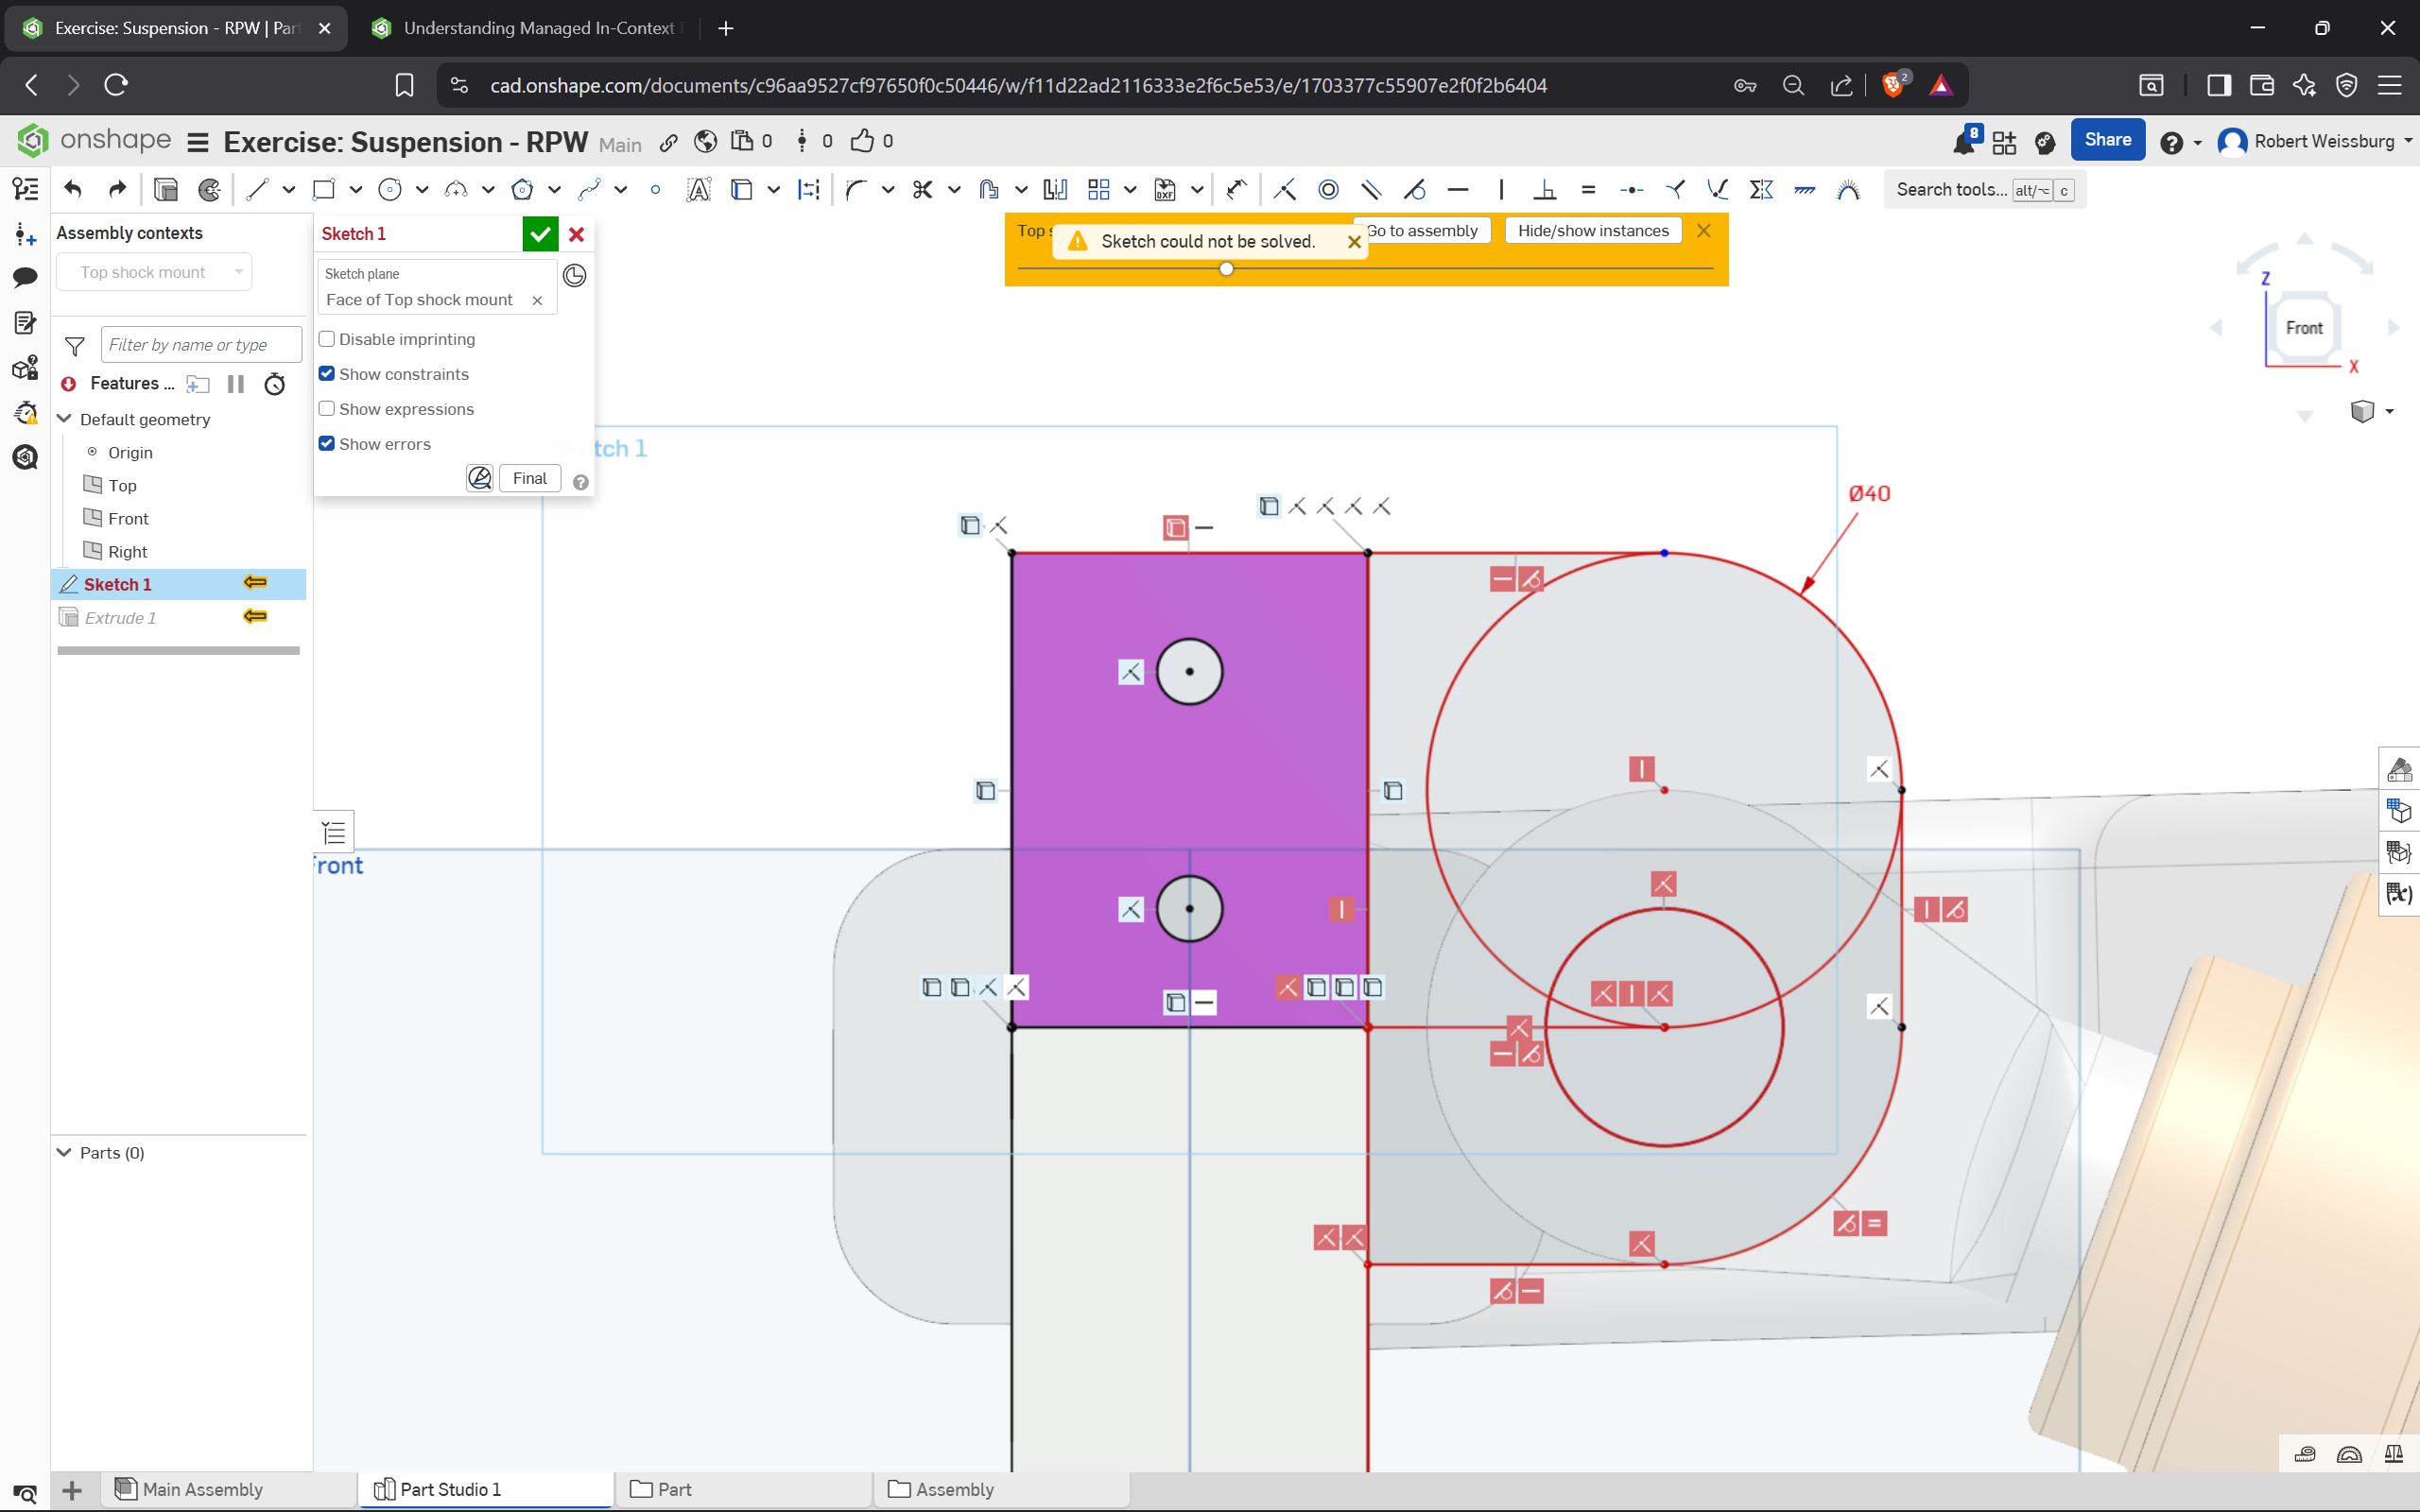Select the Line sketch tool
This screenshot has height=1512, width=2420.
(257, 189)
